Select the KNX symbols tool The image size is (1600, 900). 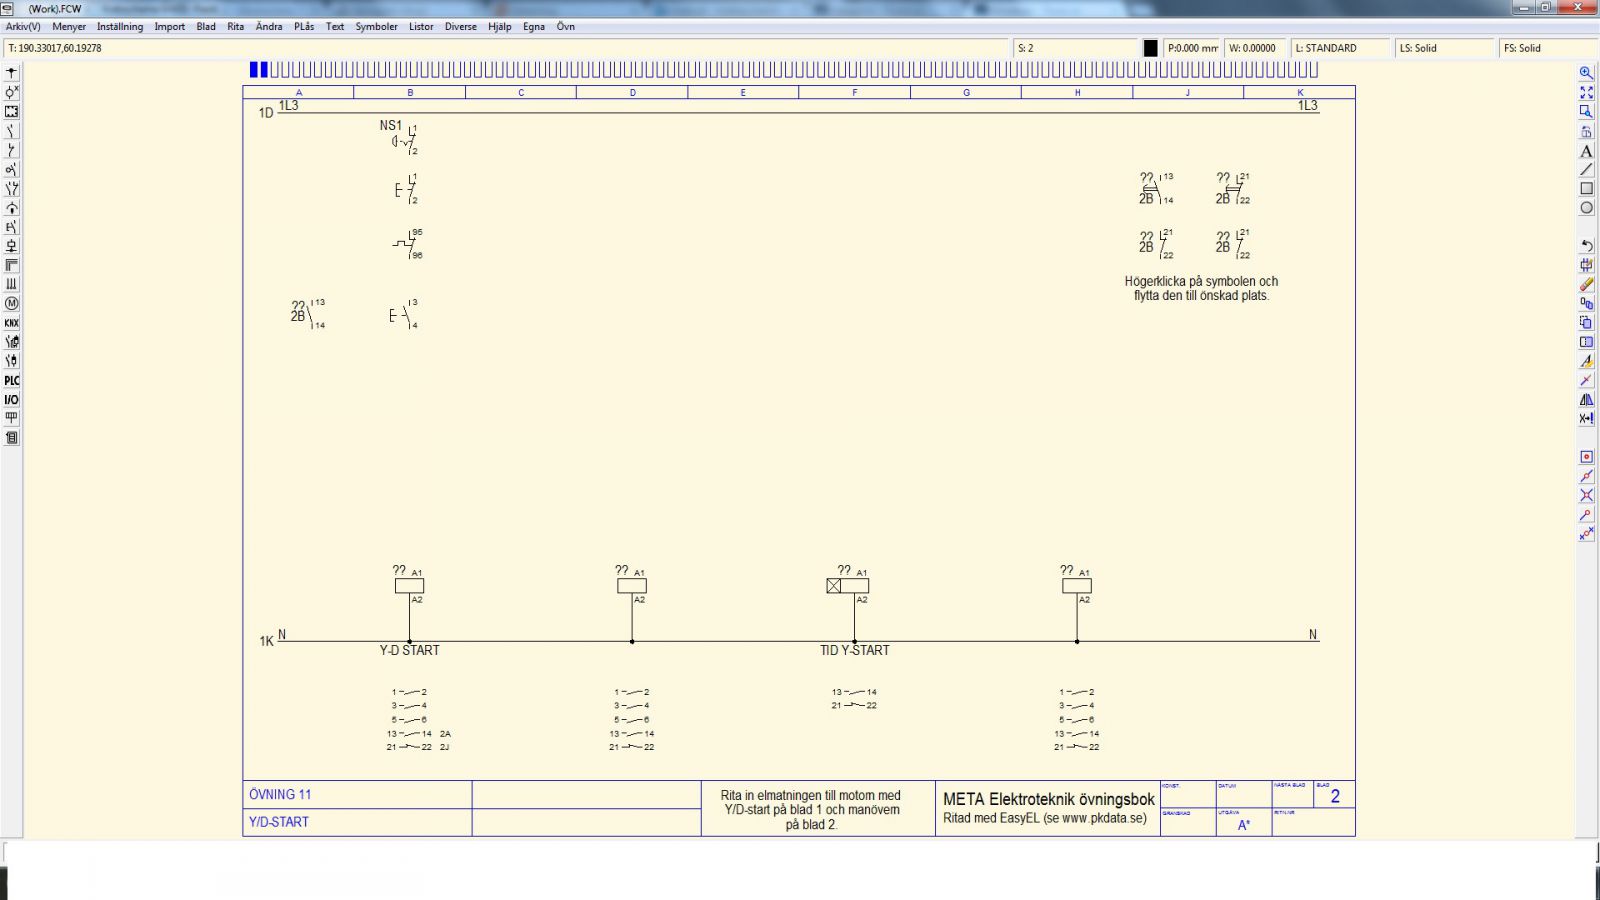click(11, 323)
